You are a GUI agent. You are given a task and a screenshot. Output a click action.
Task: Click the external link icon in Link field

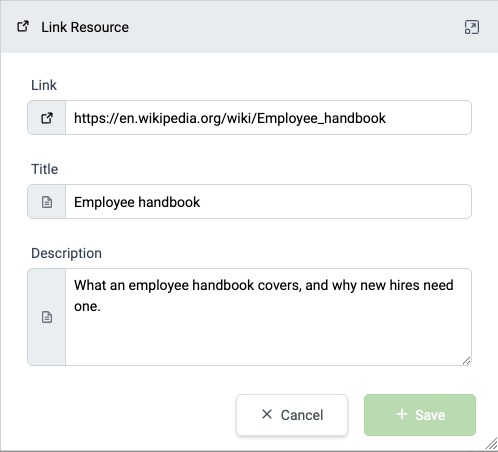tap(47, 118)
